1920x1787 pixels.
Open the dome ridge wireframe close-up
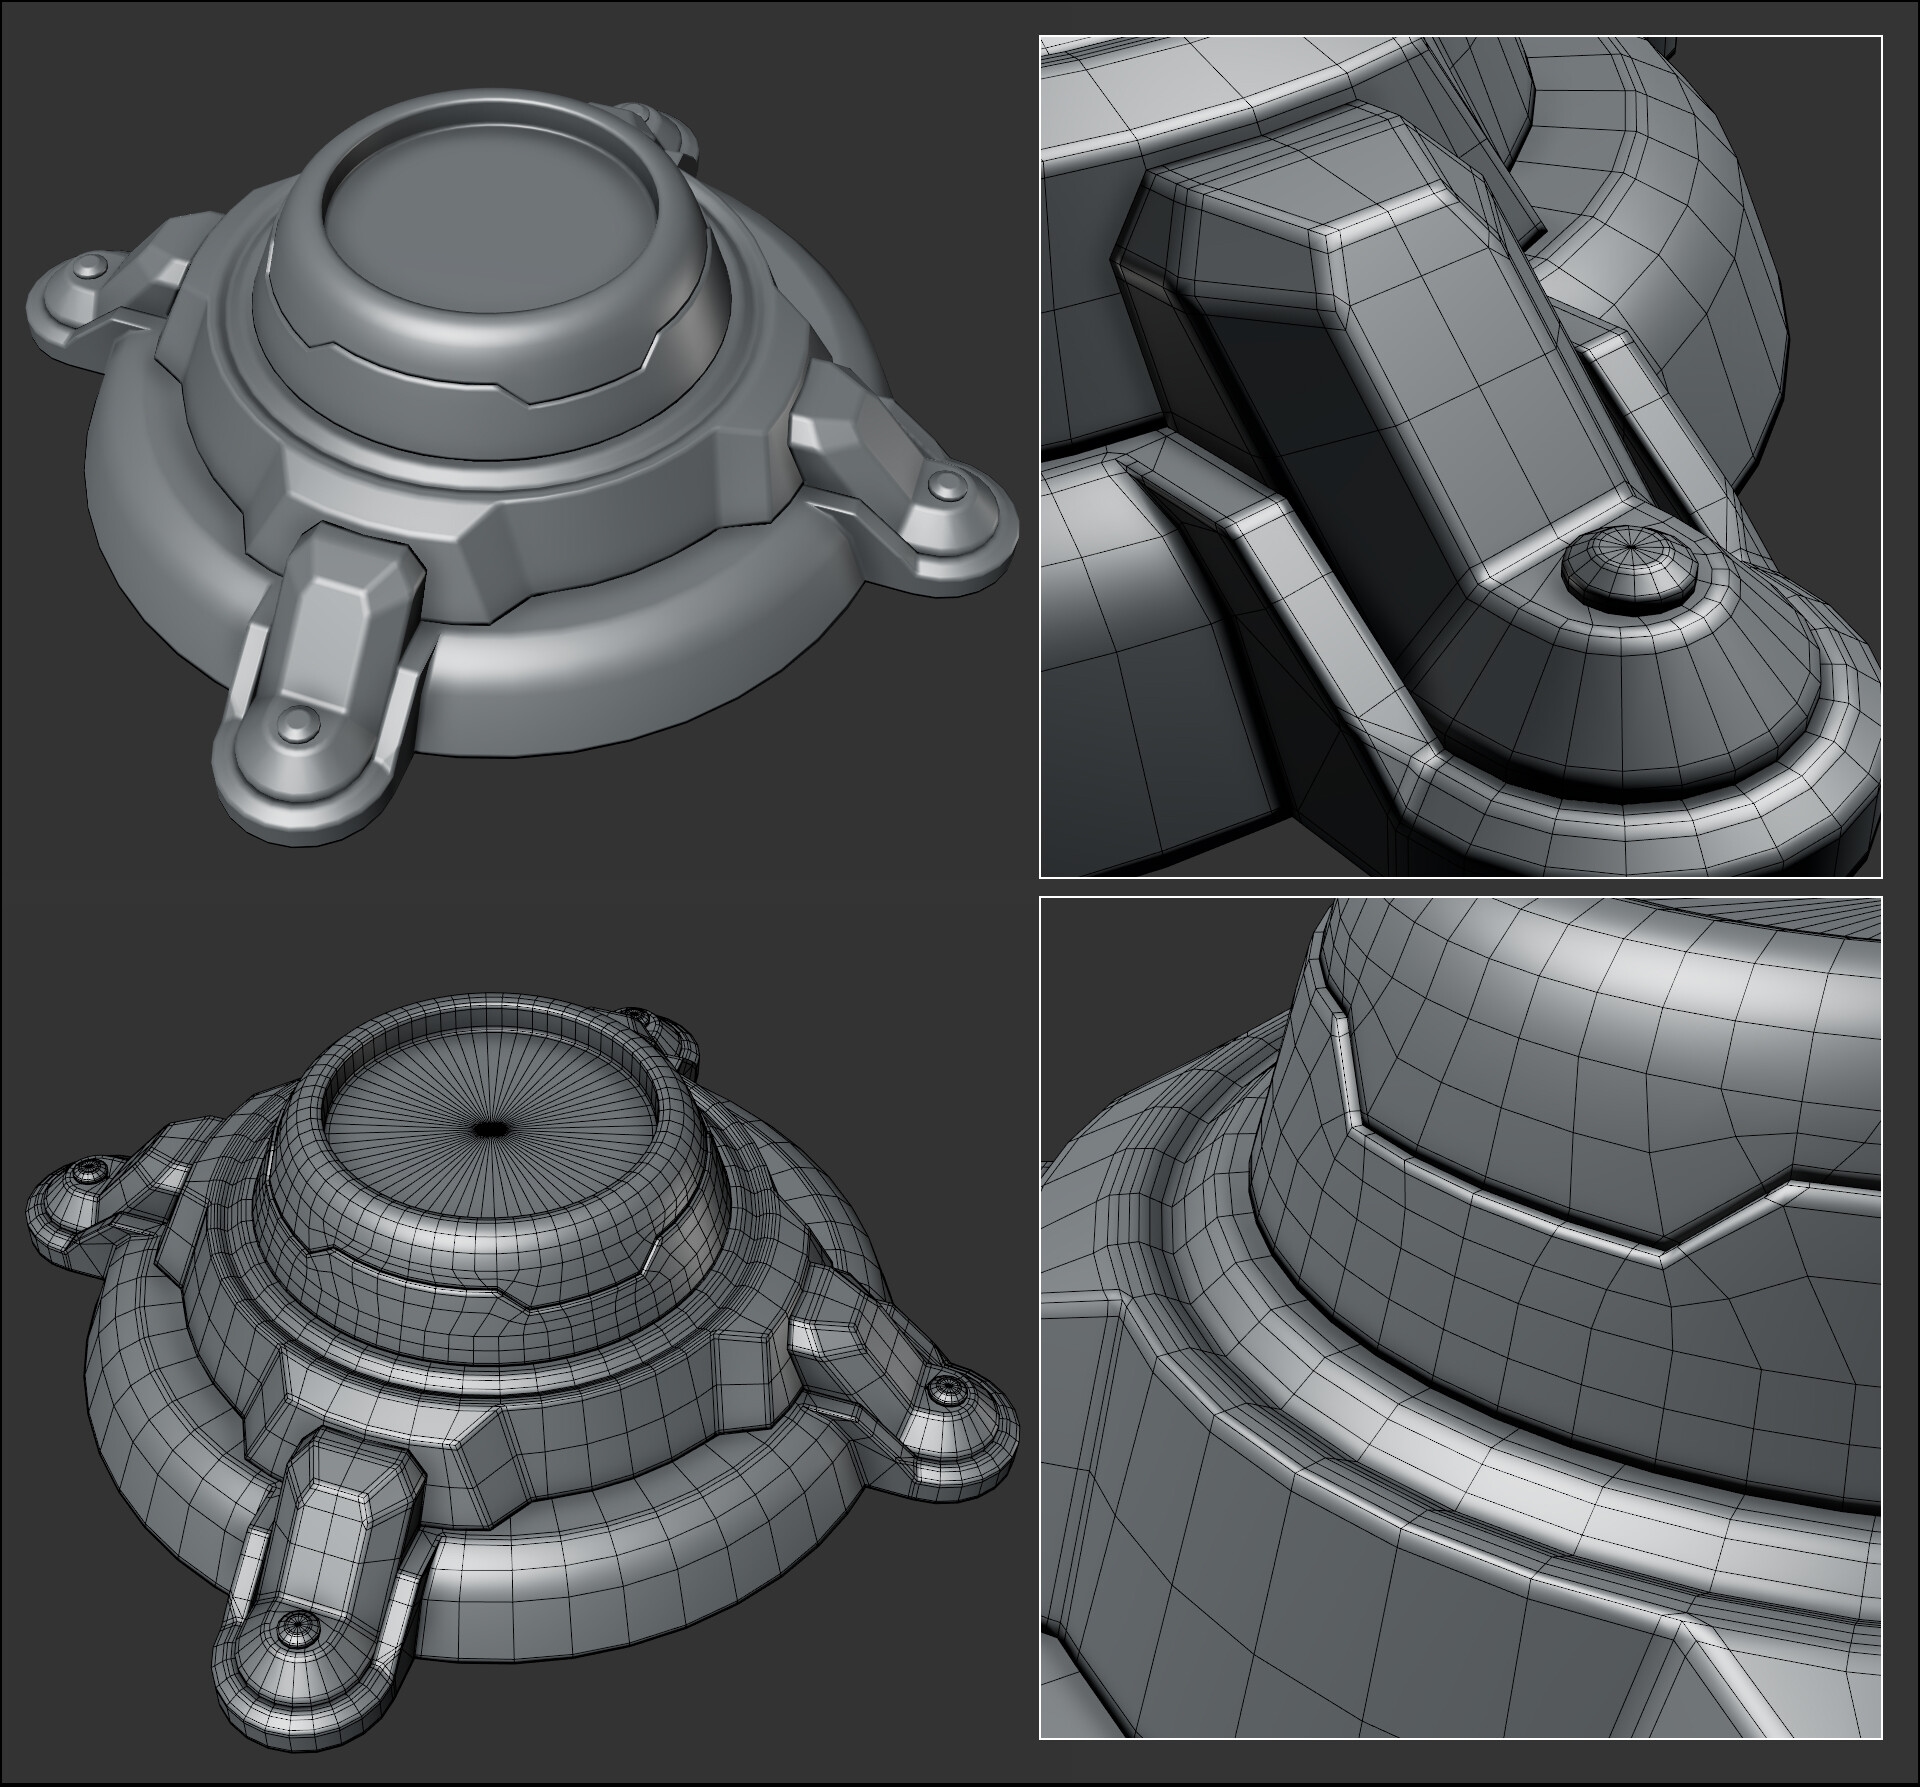click(x=1461, y=1318)
